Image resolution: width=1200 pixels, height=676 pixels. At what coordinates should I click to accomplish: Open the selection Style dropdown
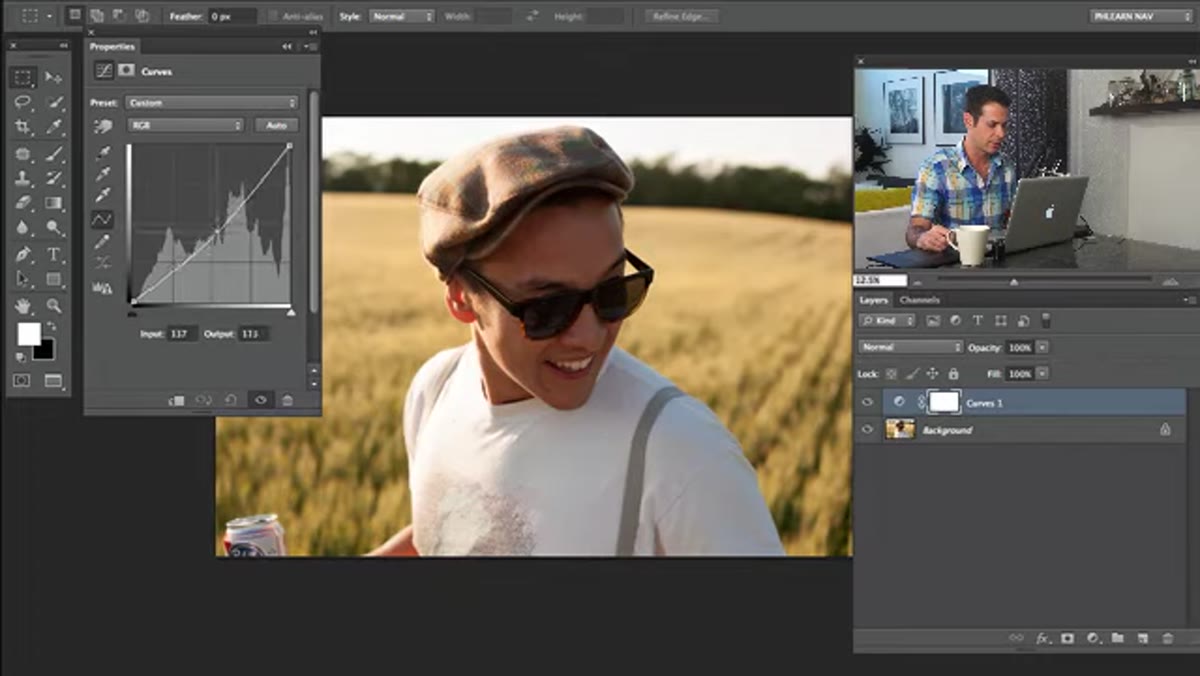pos(402,16)
